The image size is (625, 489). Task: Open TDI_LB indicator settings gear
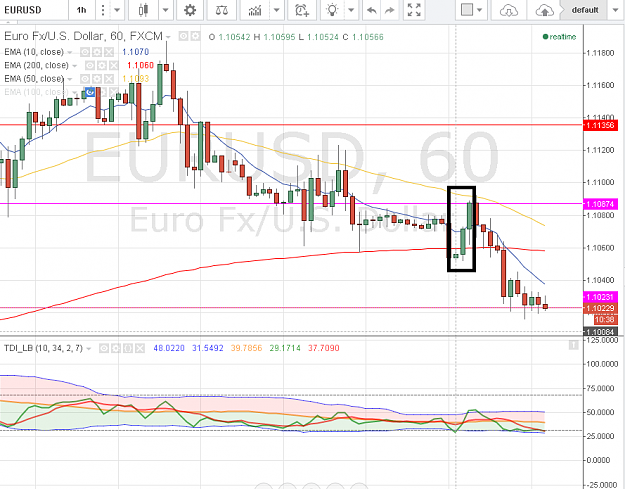coord(115,348)
